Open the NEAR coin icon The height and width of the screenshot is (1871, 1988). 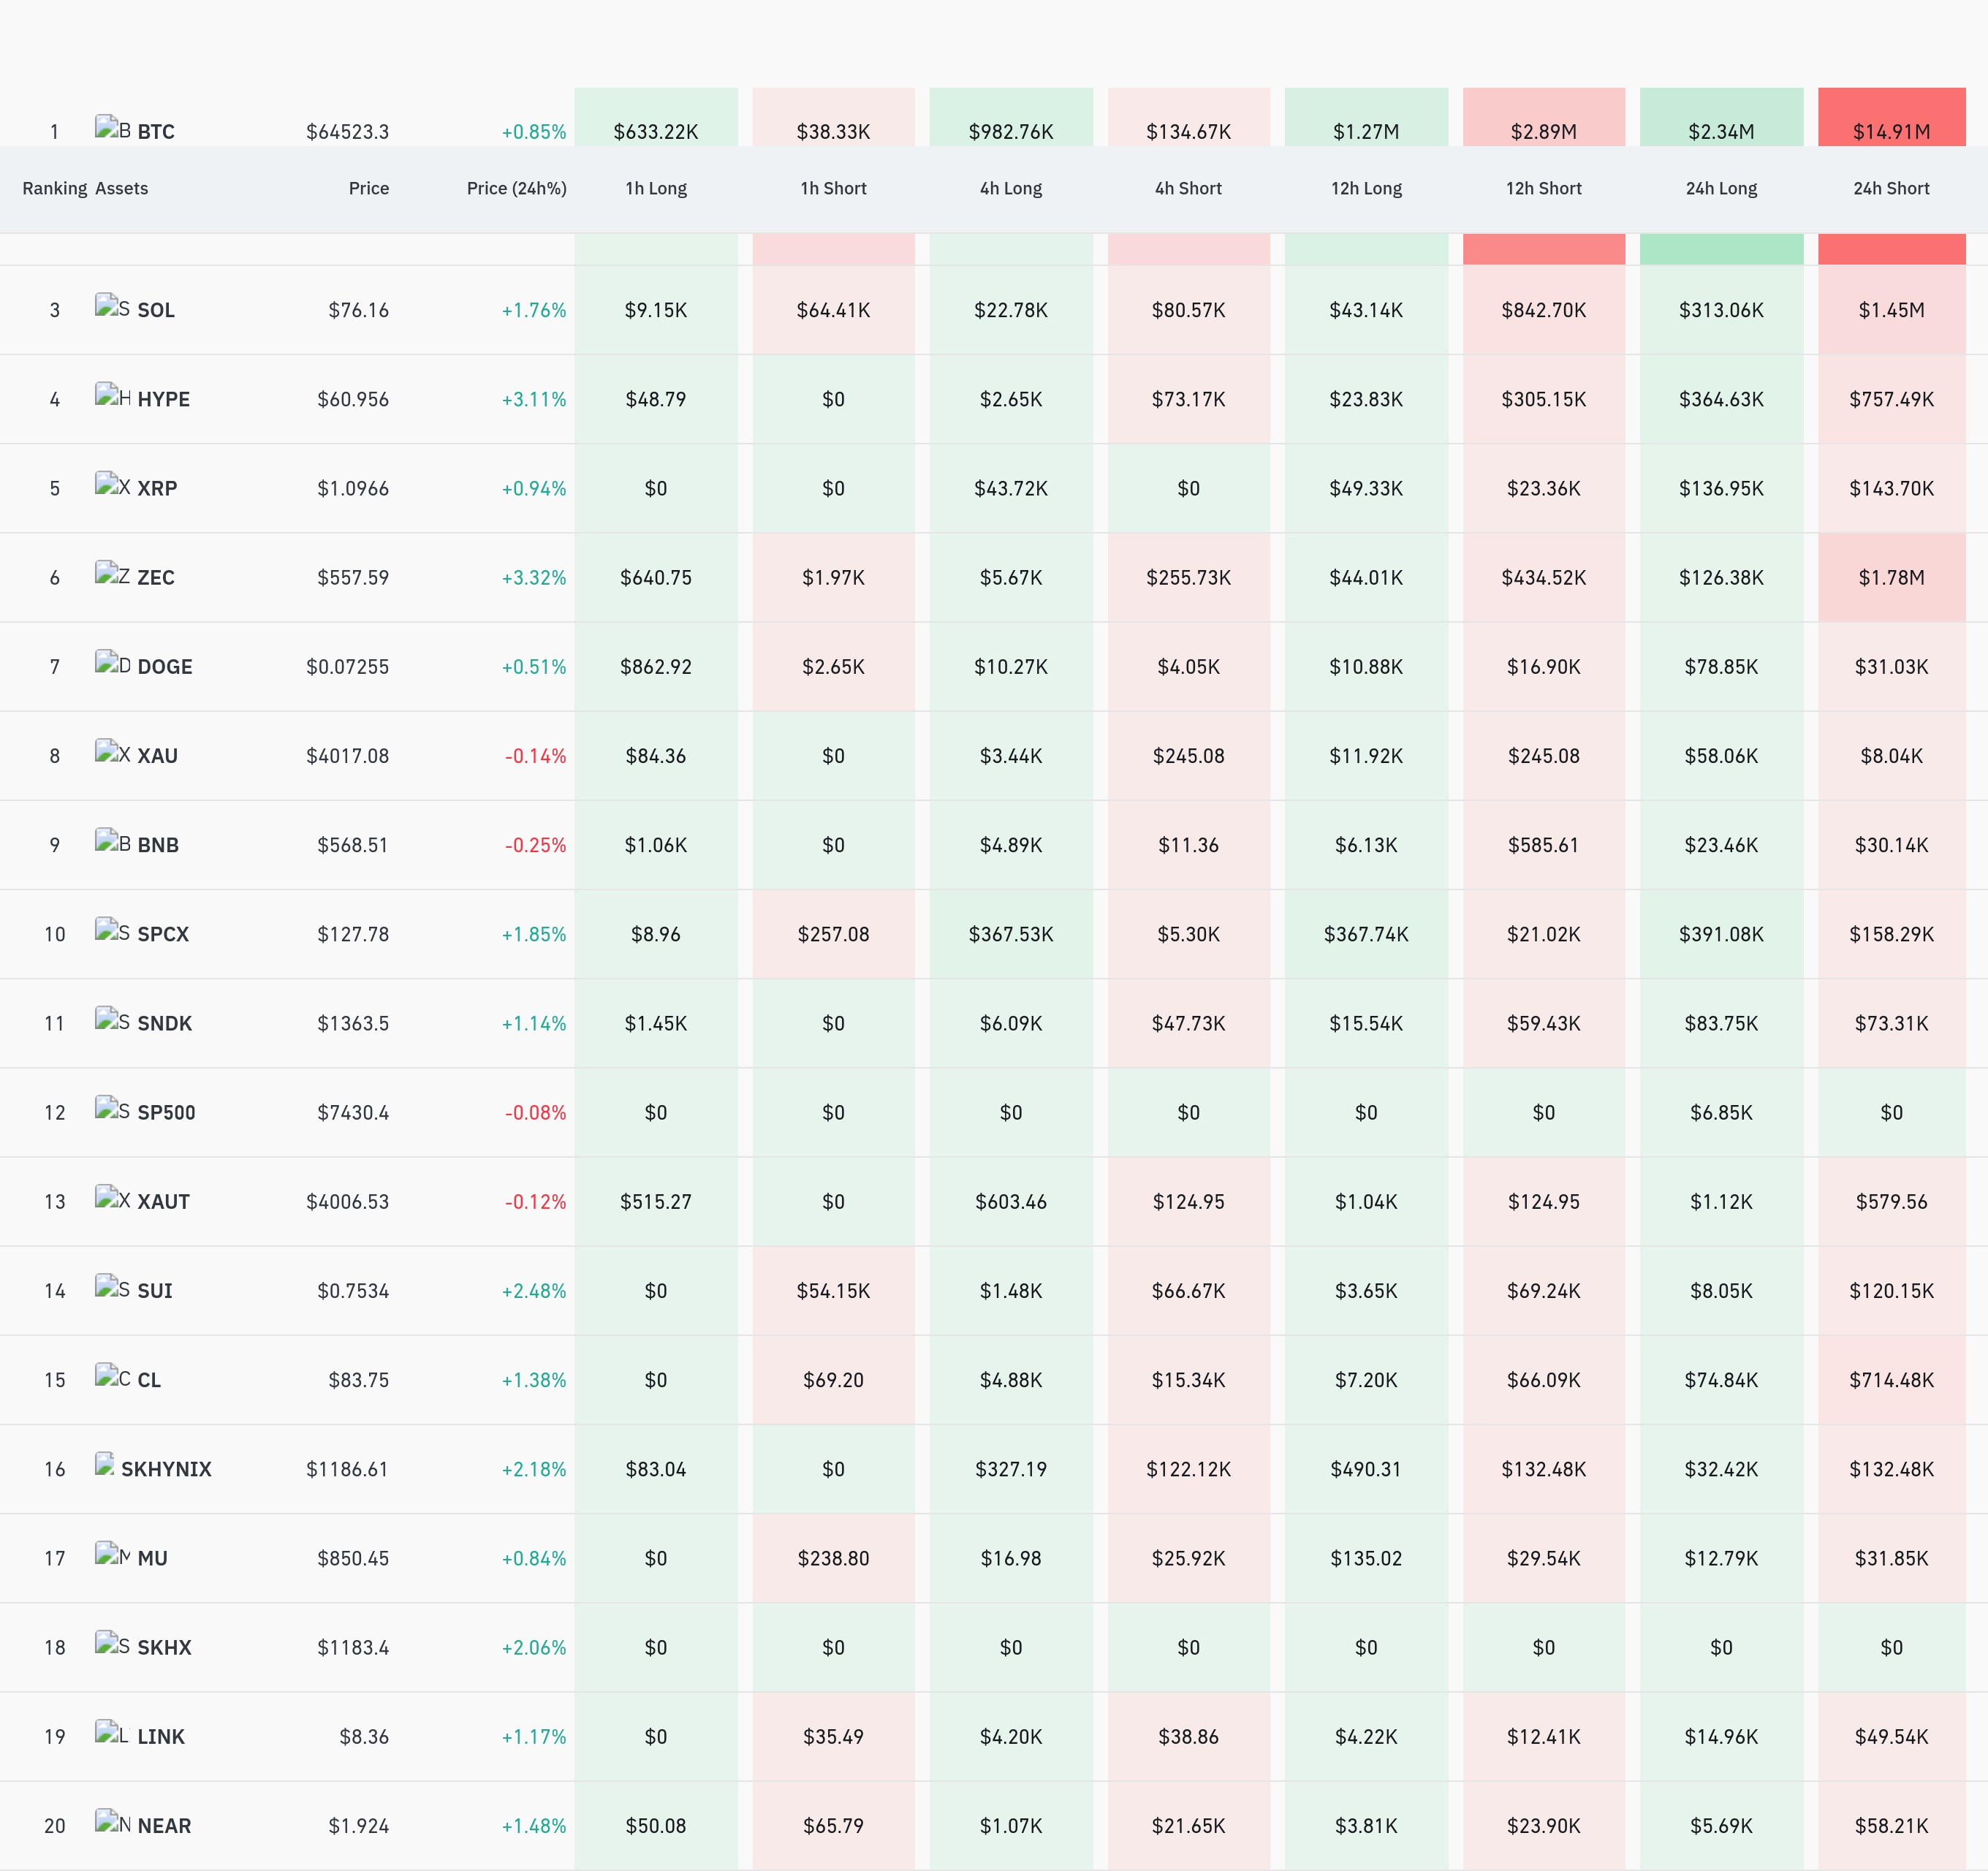112,1821
